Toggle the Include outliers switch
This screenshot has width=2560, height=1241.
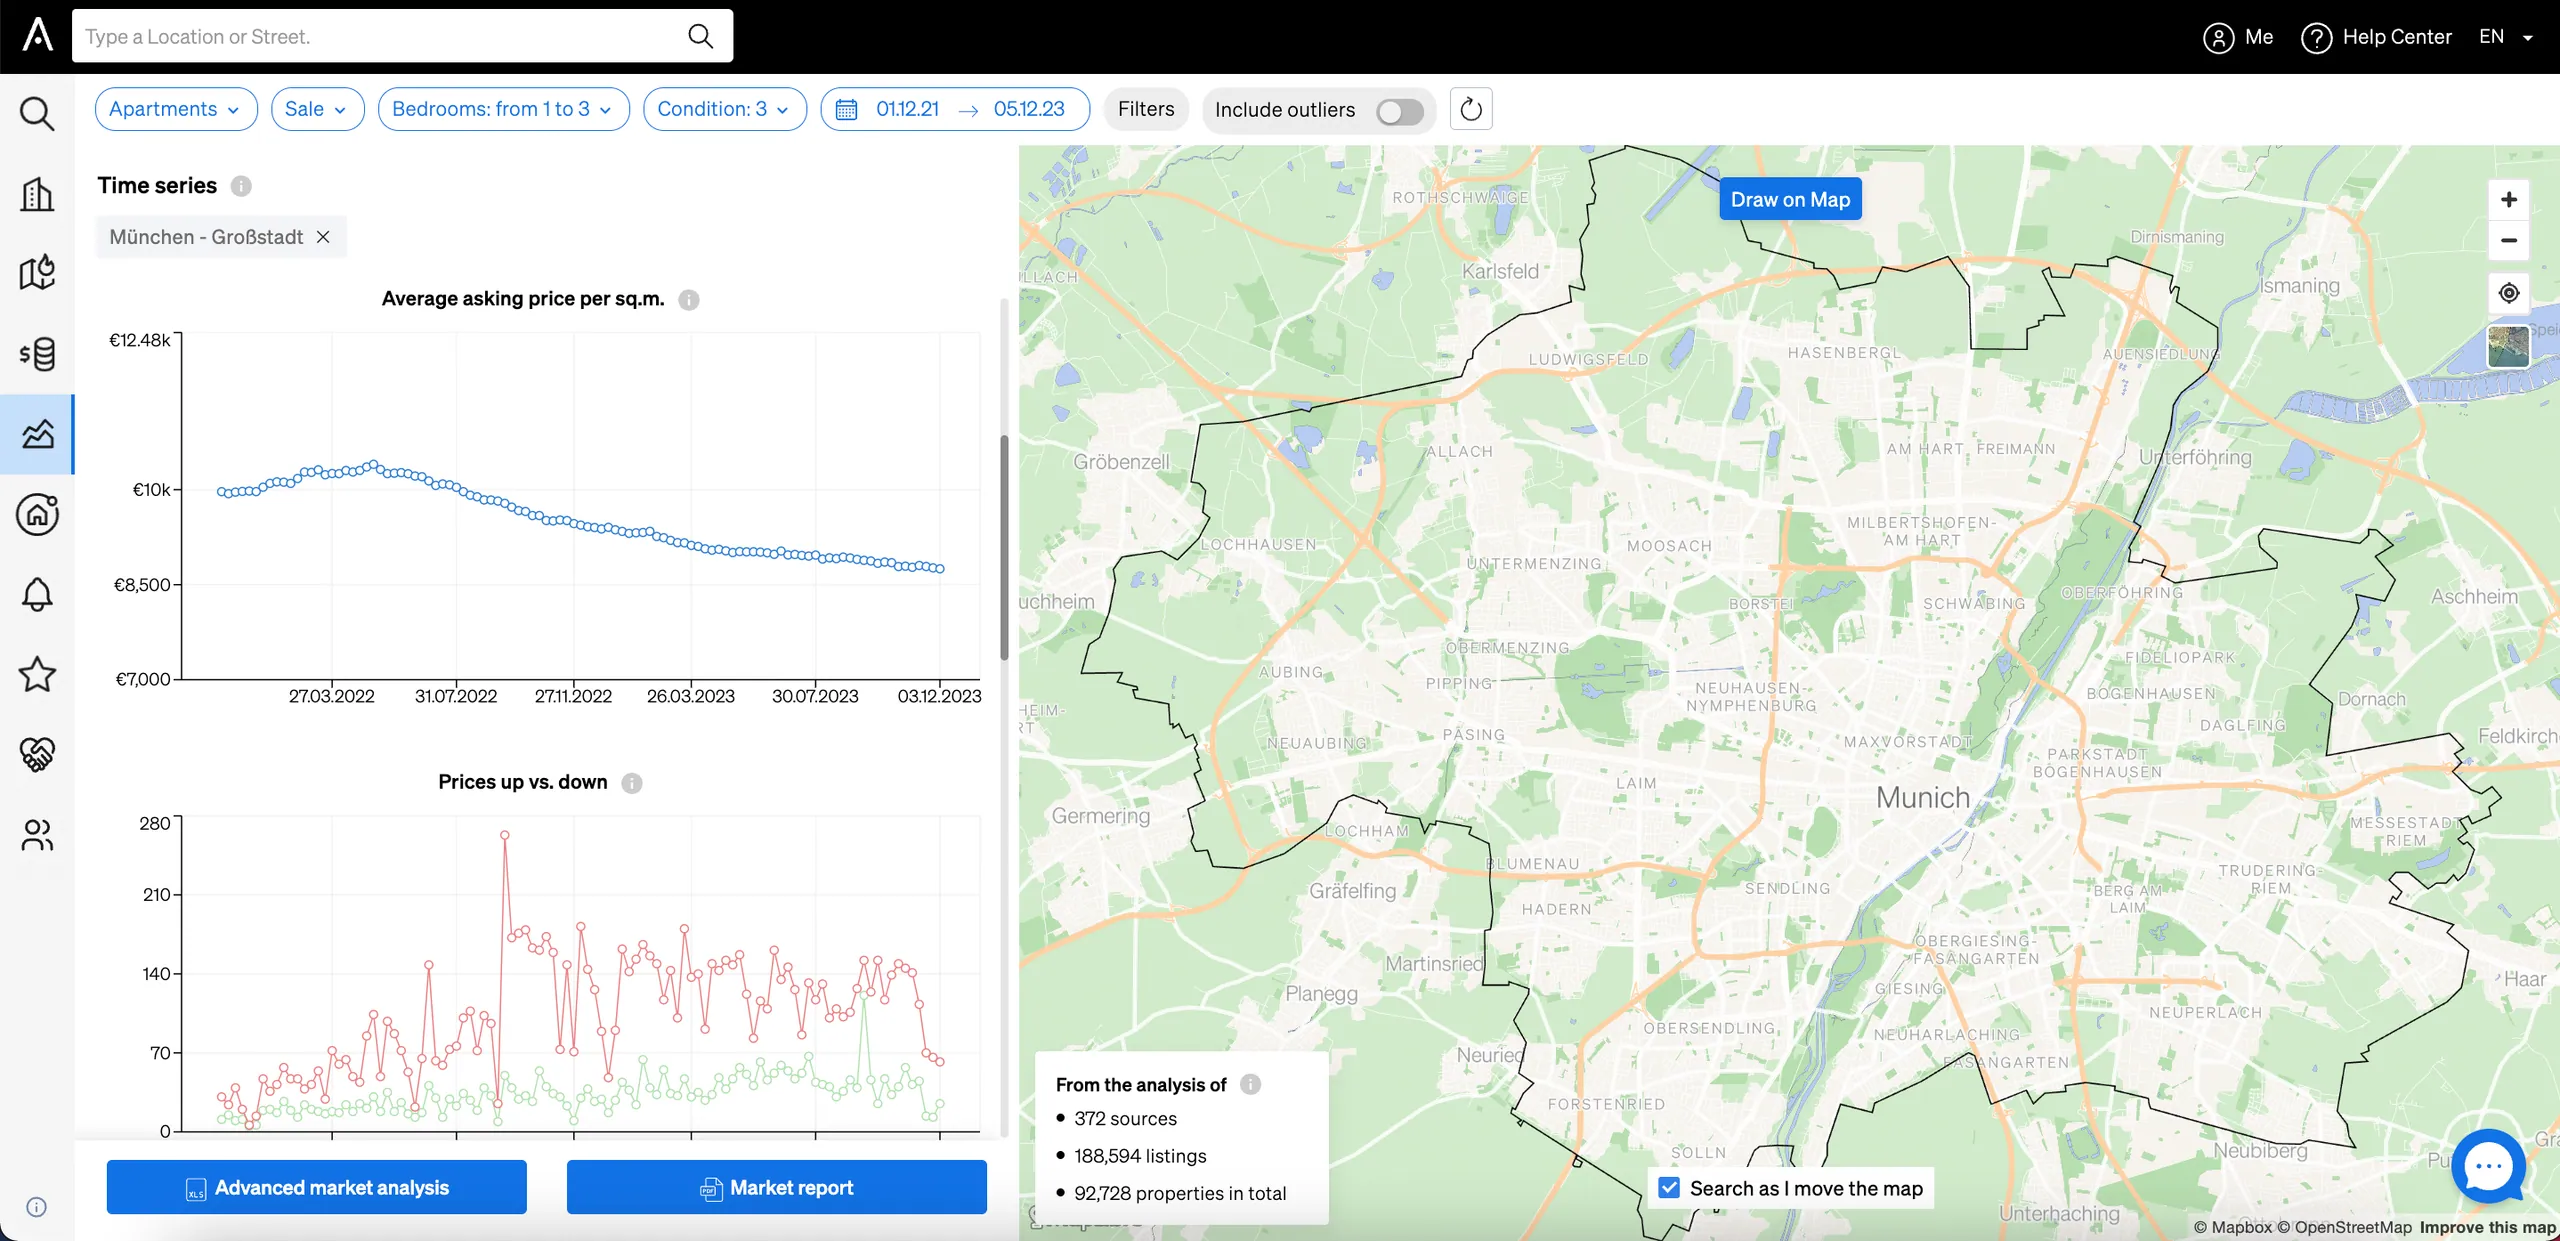(1399, 110)
